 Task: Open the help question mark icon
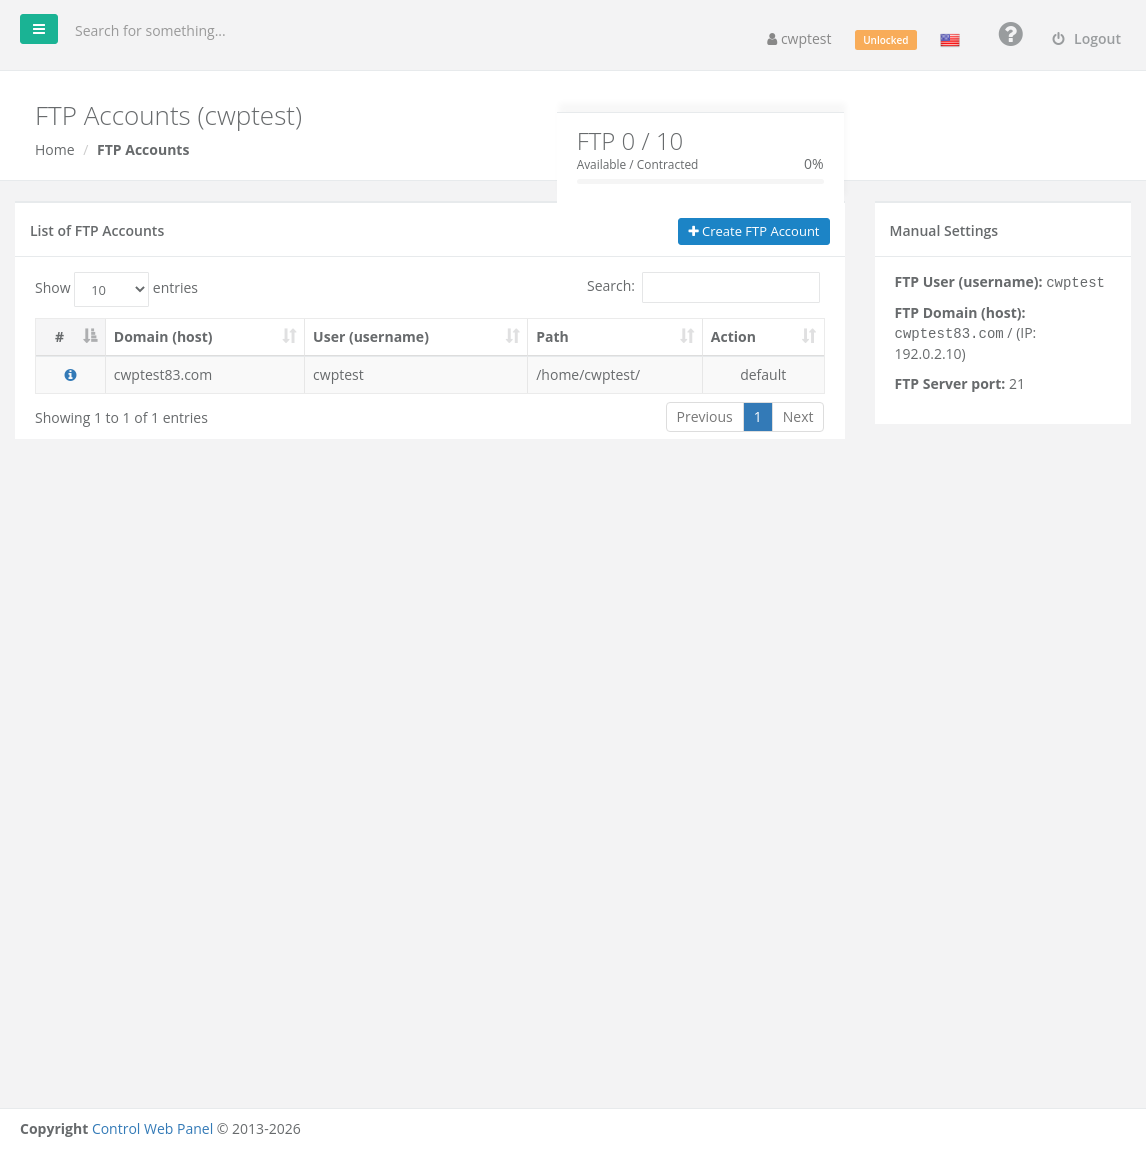1010,34
